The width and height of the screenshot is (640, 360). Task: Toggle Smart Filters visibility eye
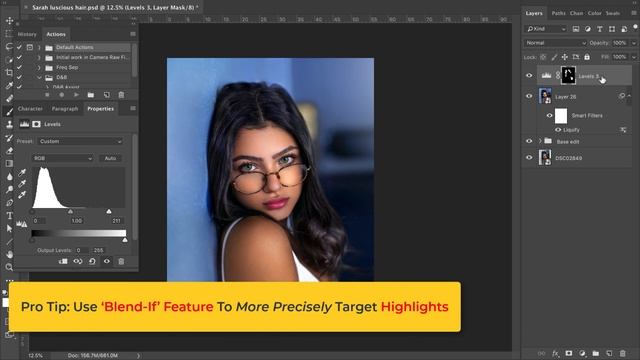click(549, 116)
